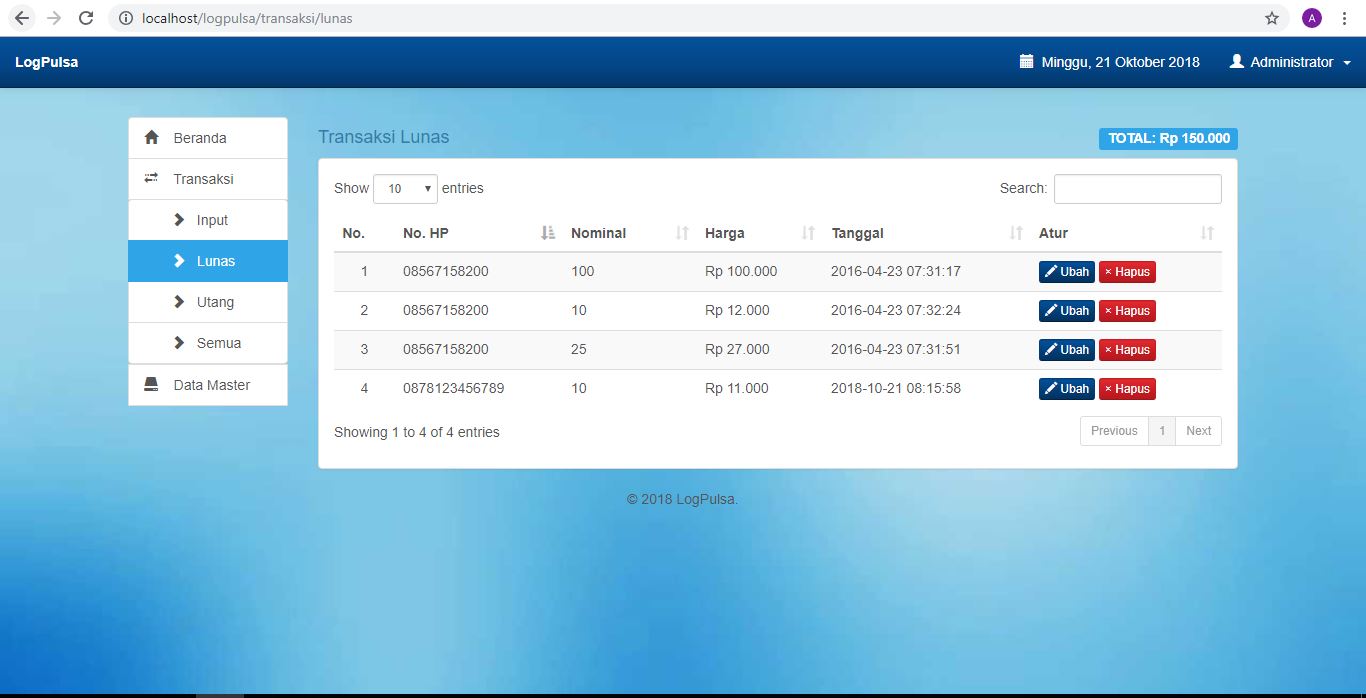This screenshot has height=698, width=1366.
Task: Click the LogPulsa brand link
Action: point(46,62)
